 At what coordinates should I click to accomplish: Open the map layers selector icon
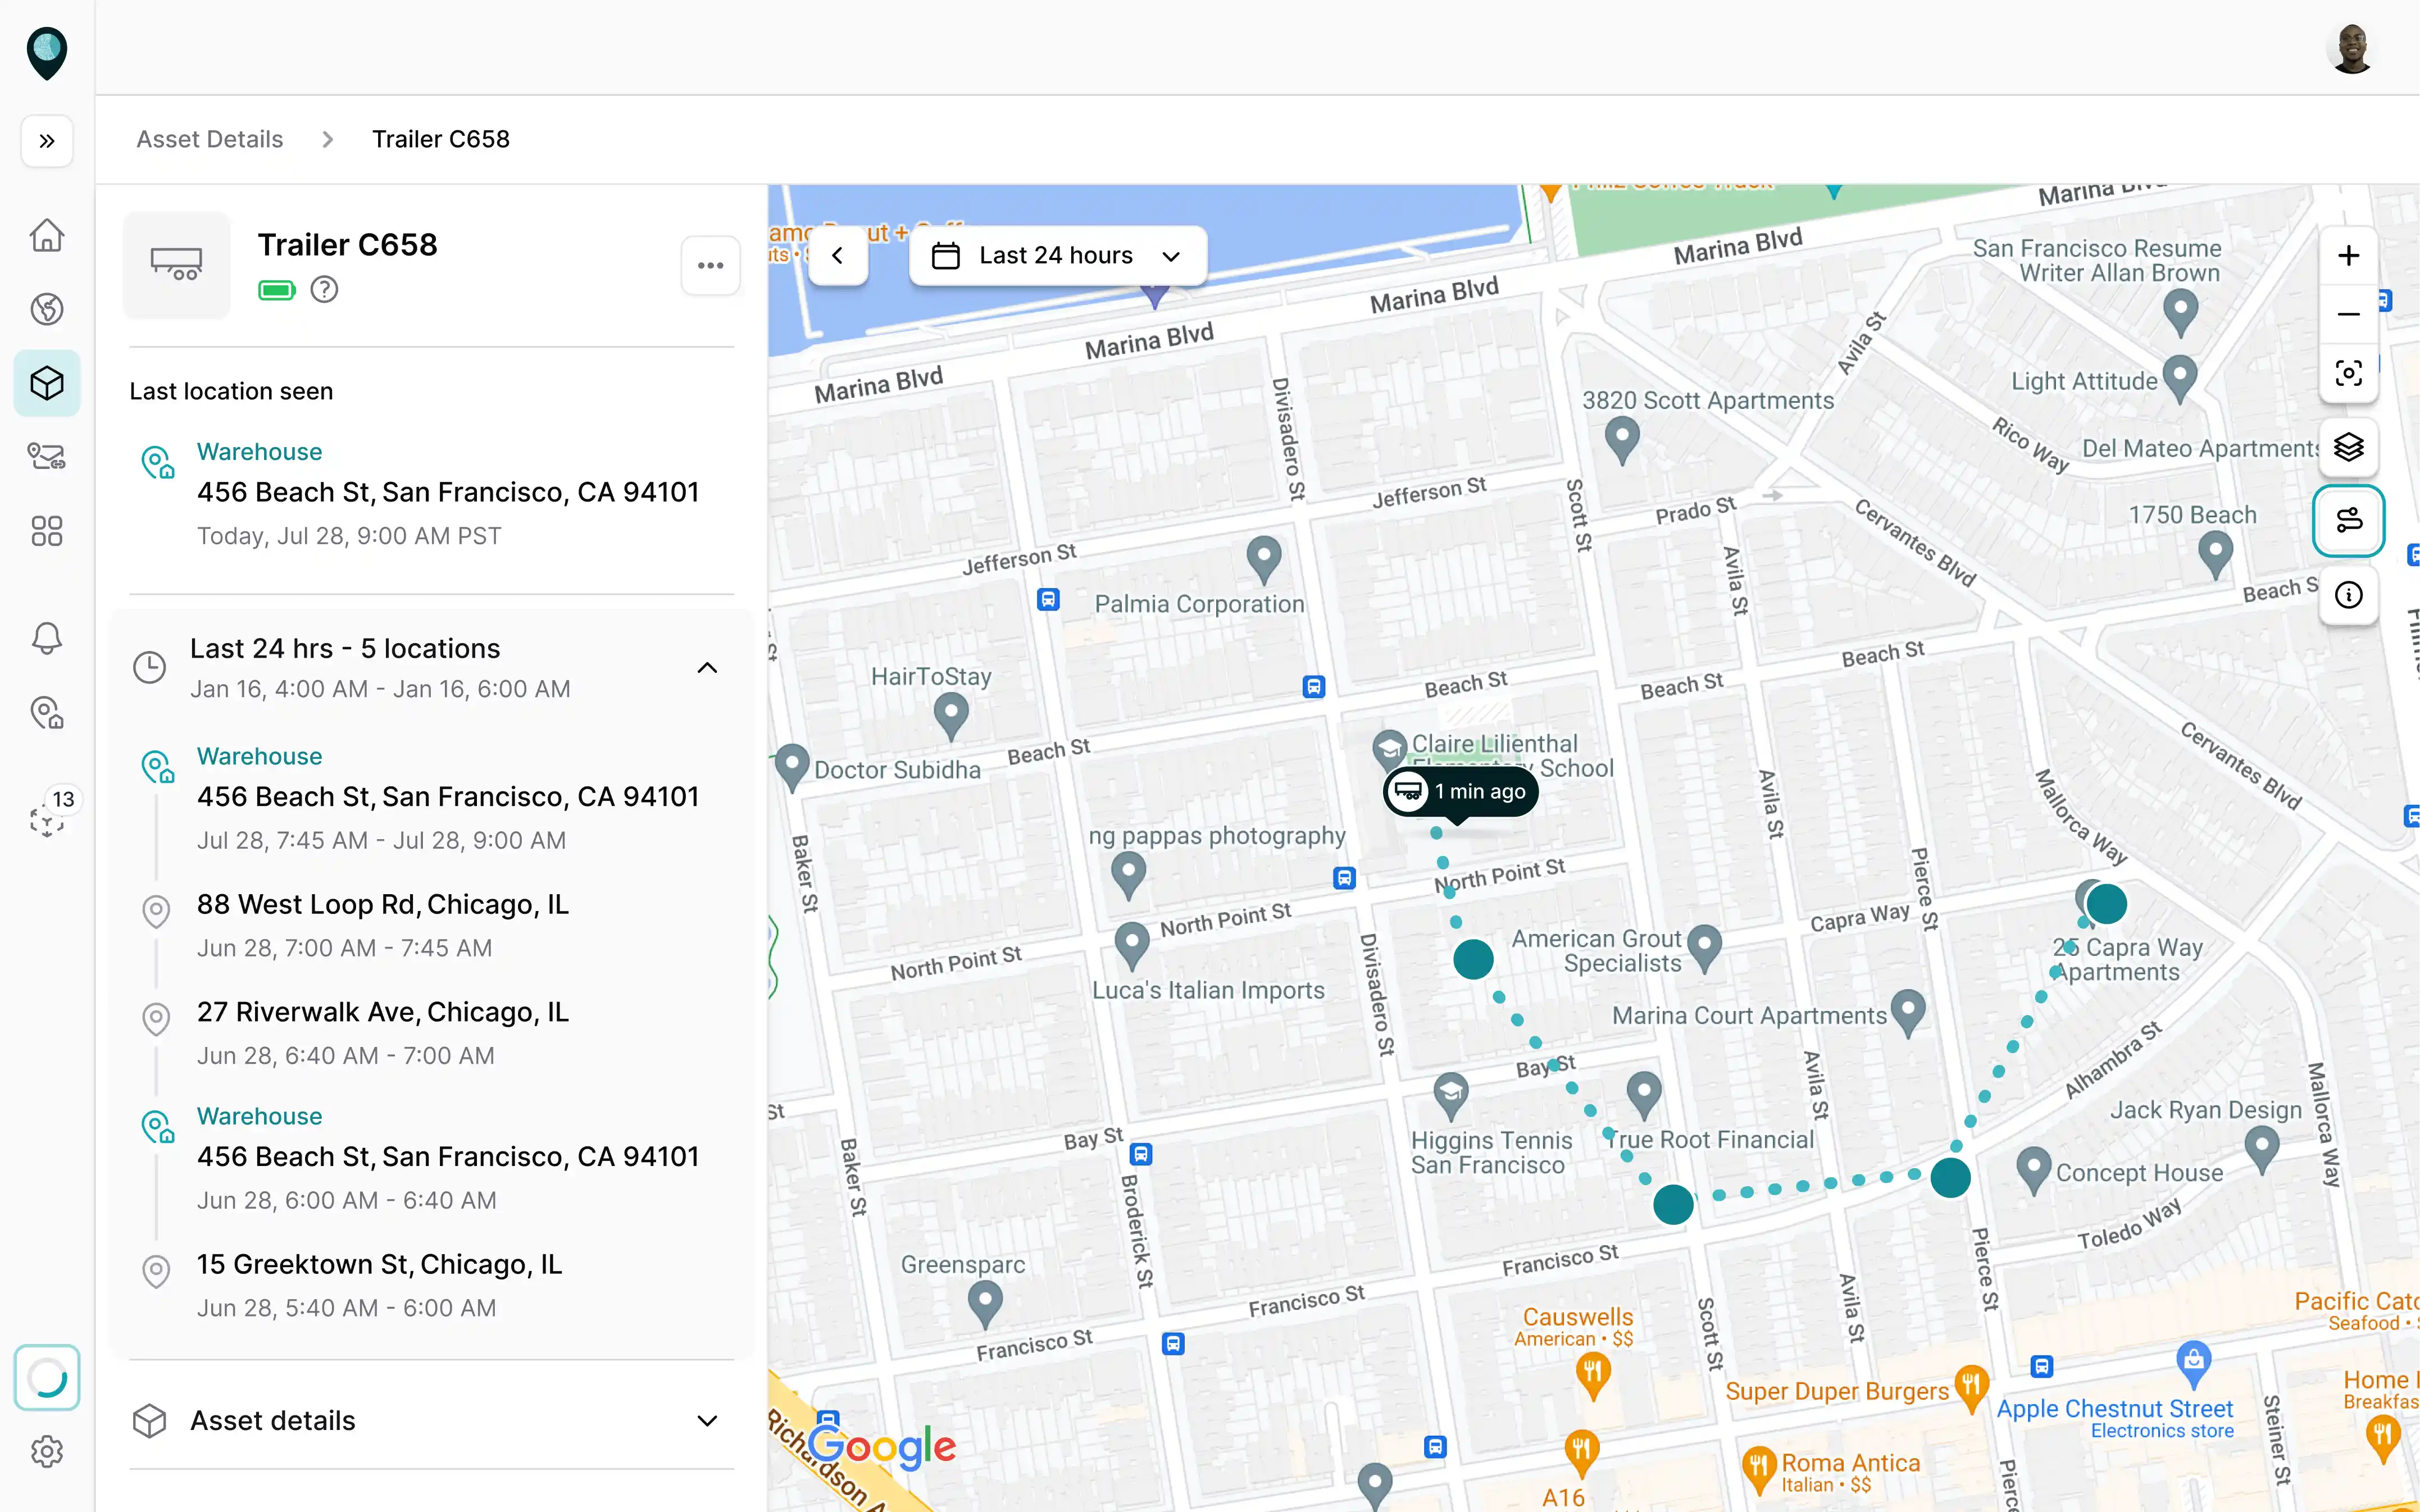click(x=2349, y=447)
